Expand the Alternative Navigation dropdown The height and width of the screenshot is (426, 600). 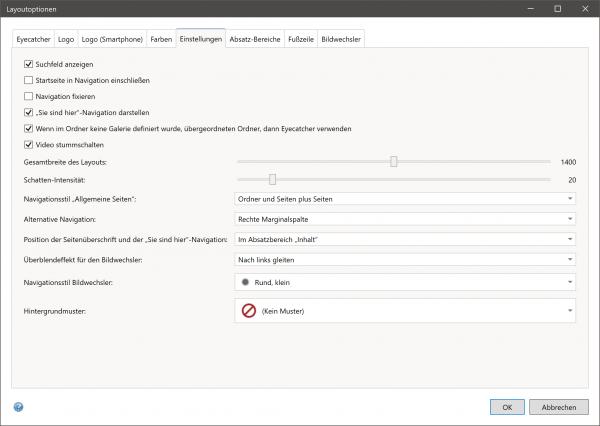point(403,219)
